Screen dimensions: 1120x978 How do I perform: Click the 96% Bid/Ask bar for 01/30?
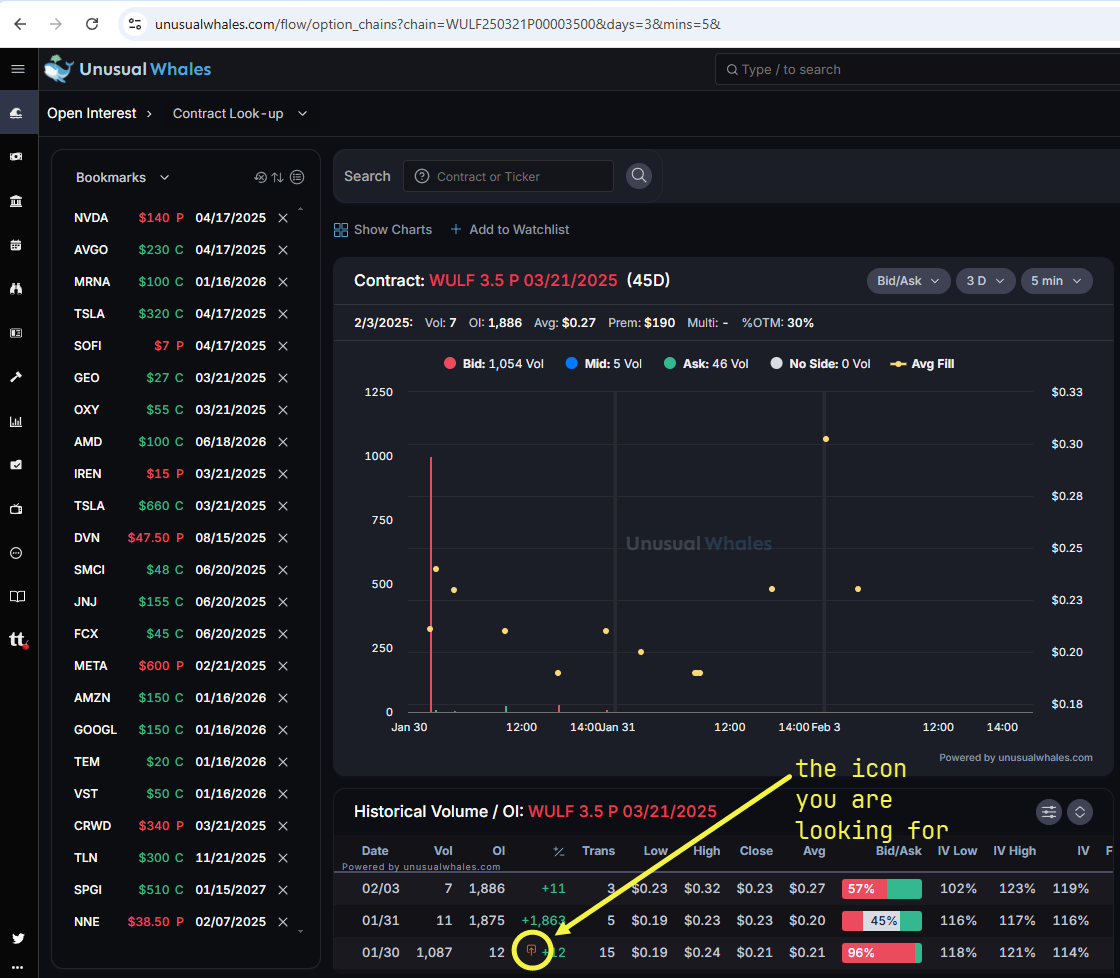point(881,952)
